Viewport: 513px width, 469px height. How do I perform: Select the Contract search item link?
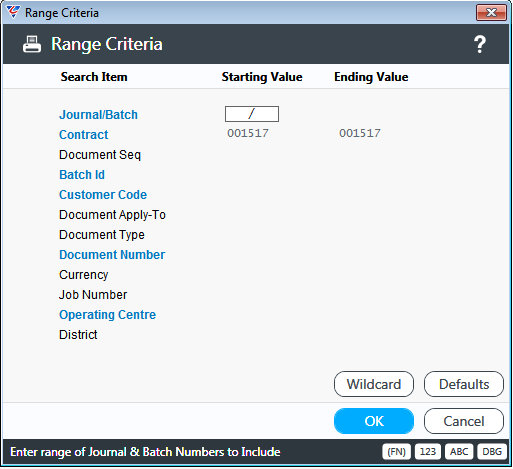(84, 135)
